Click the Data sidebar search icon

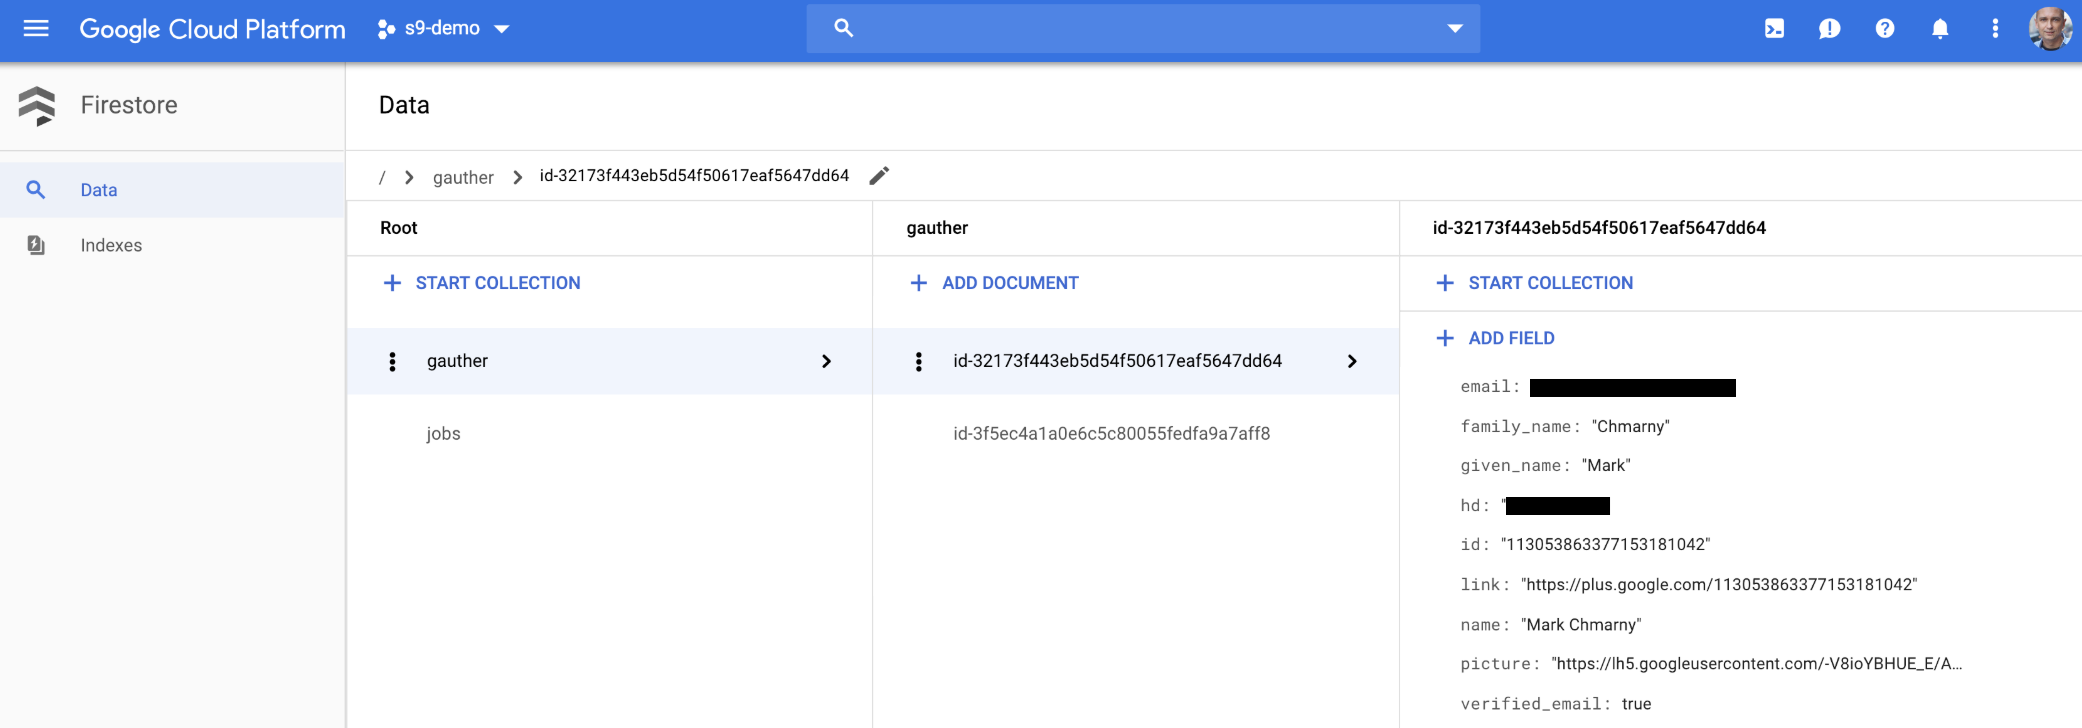click(x=36, y=190)
